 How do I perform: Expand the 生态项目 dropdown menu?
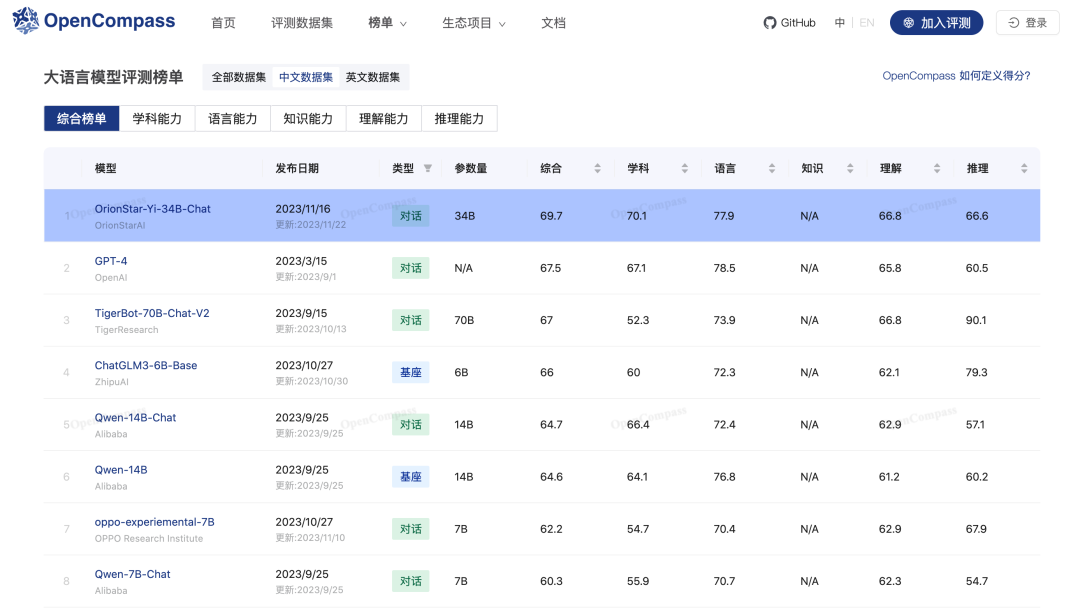(474, 23)
